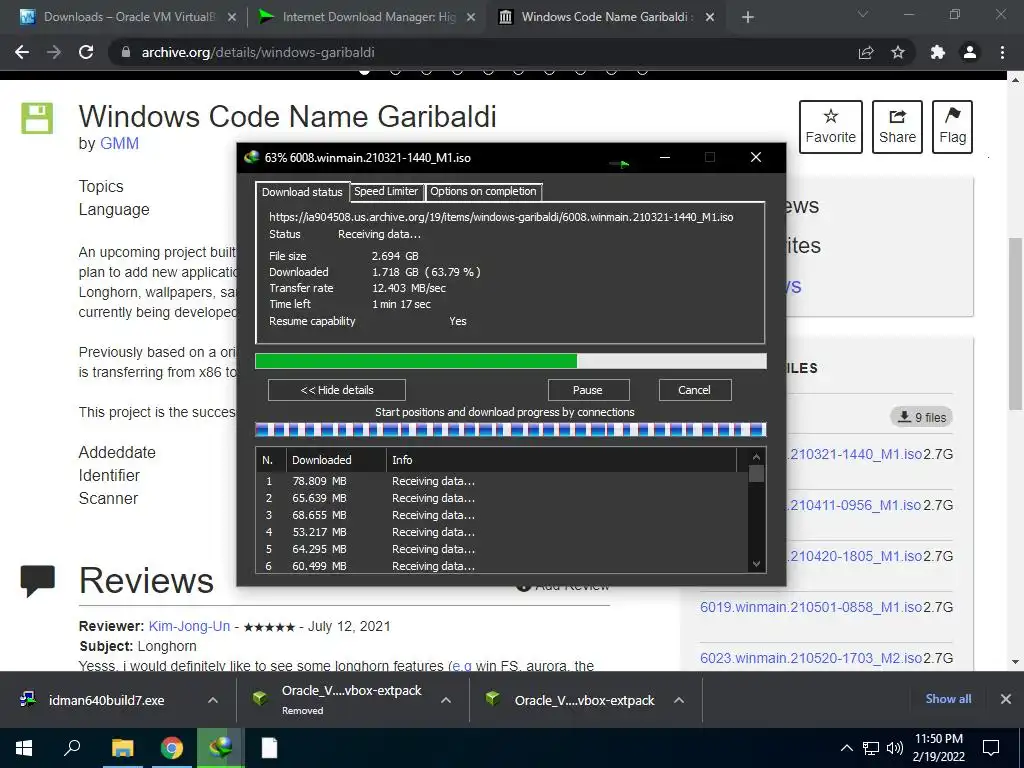Open the taskbar clock 11:50 PM
The image size is (1024, 768).
938,748
